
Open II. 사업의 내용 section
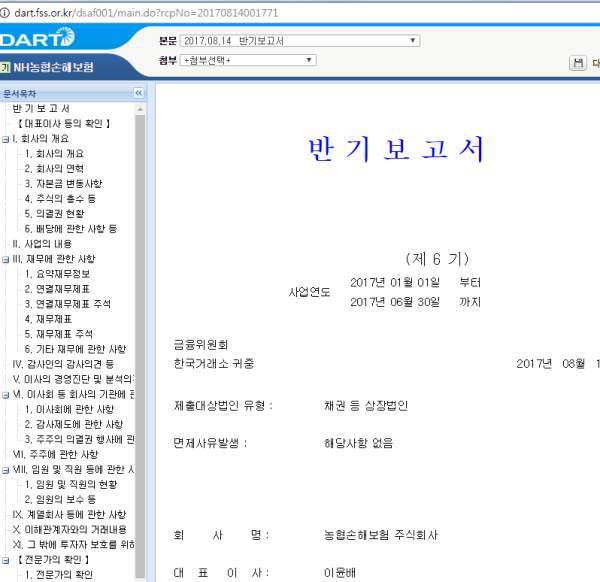(42, 244)
